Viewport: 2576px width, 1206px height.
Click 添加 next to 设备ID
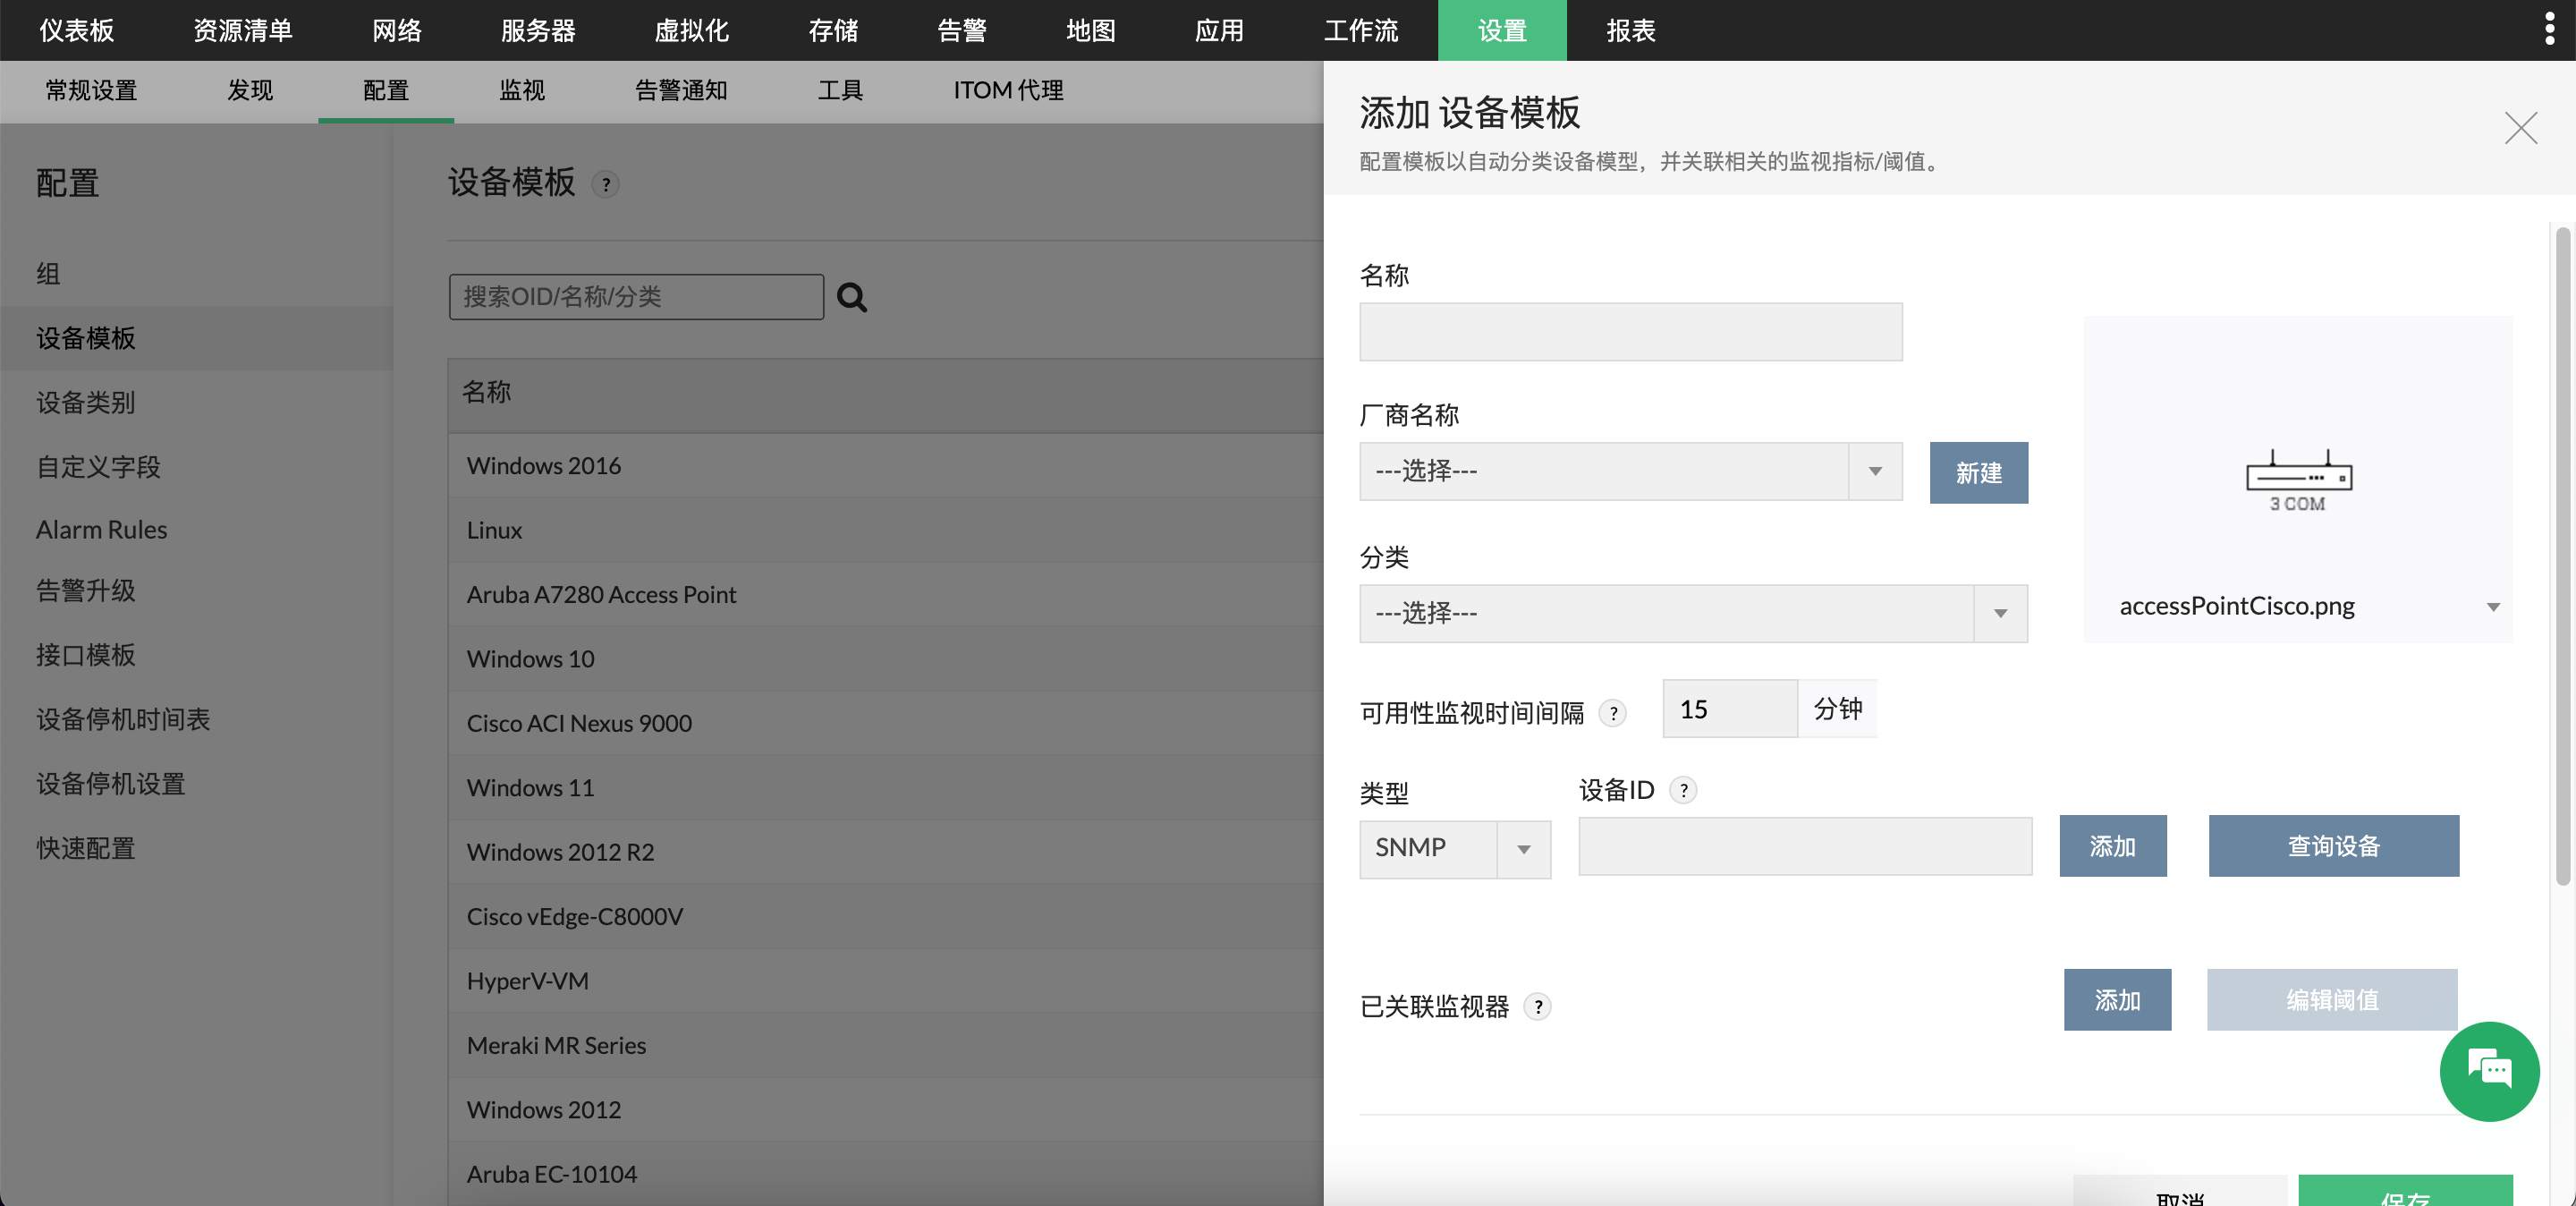click(2113, 846)
